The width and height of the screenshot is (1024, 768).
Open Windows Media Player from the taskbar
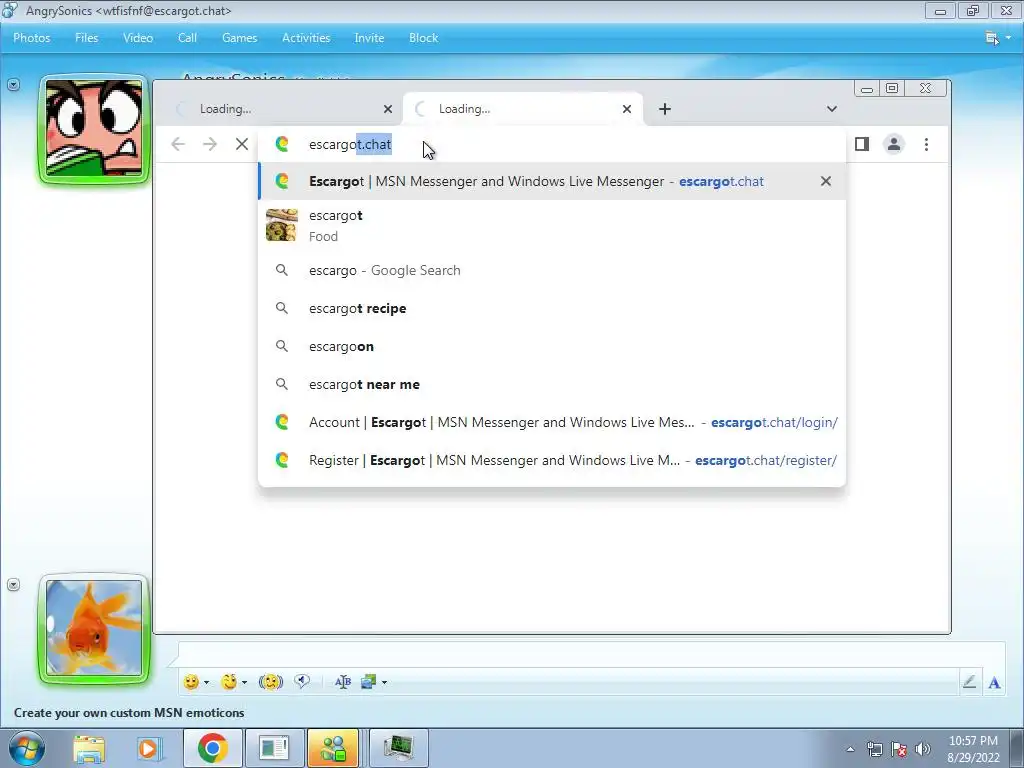tap(149, 748)
